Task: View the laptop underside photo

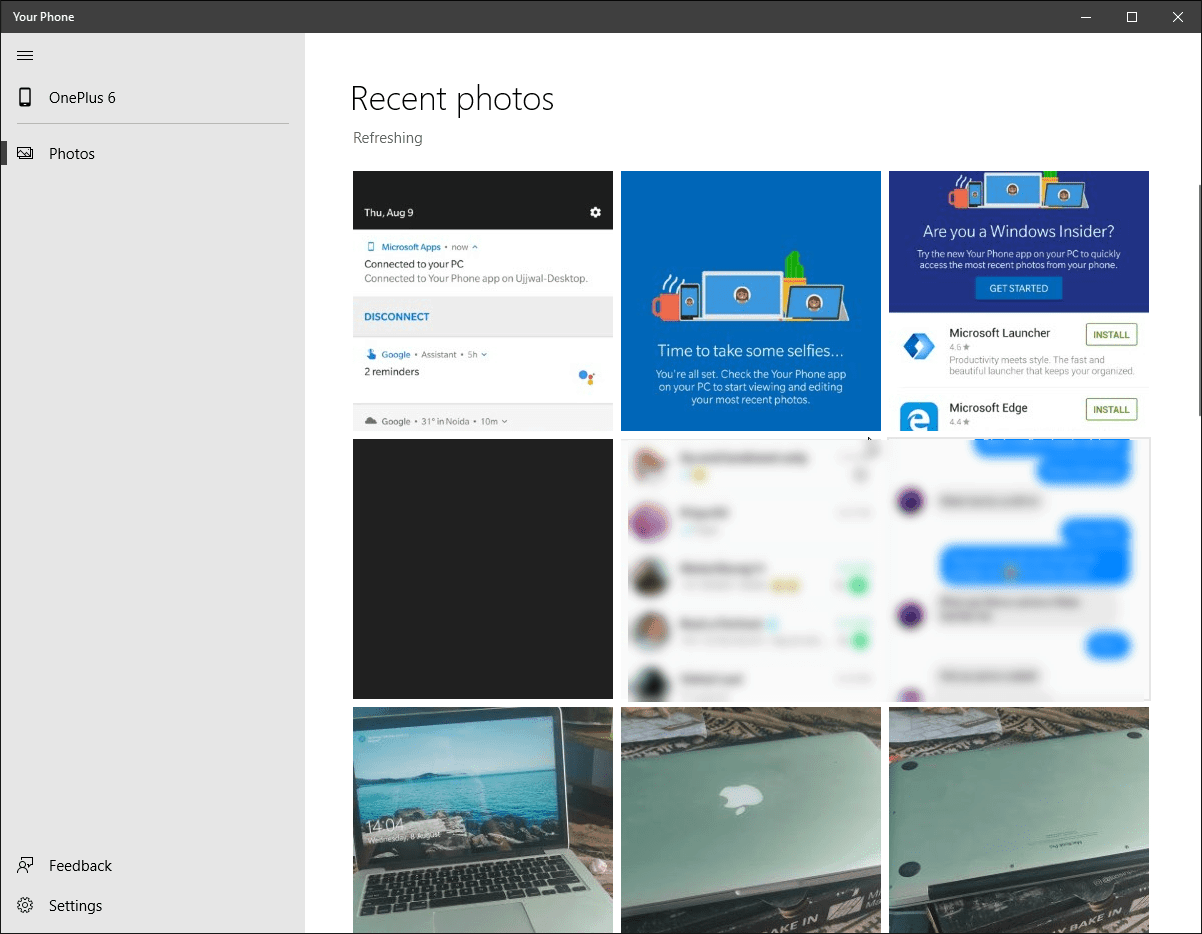Action: click(1019, 820)
